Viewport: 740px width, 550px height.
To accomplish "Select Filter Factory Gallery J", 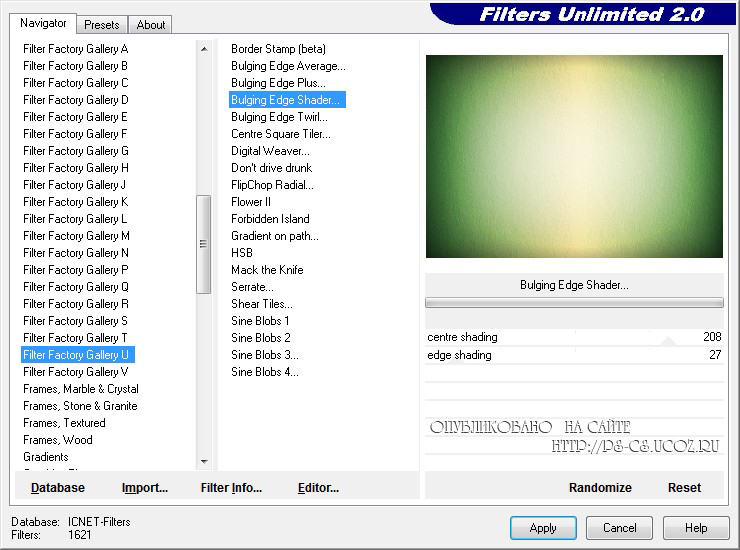I will [76, 185].
